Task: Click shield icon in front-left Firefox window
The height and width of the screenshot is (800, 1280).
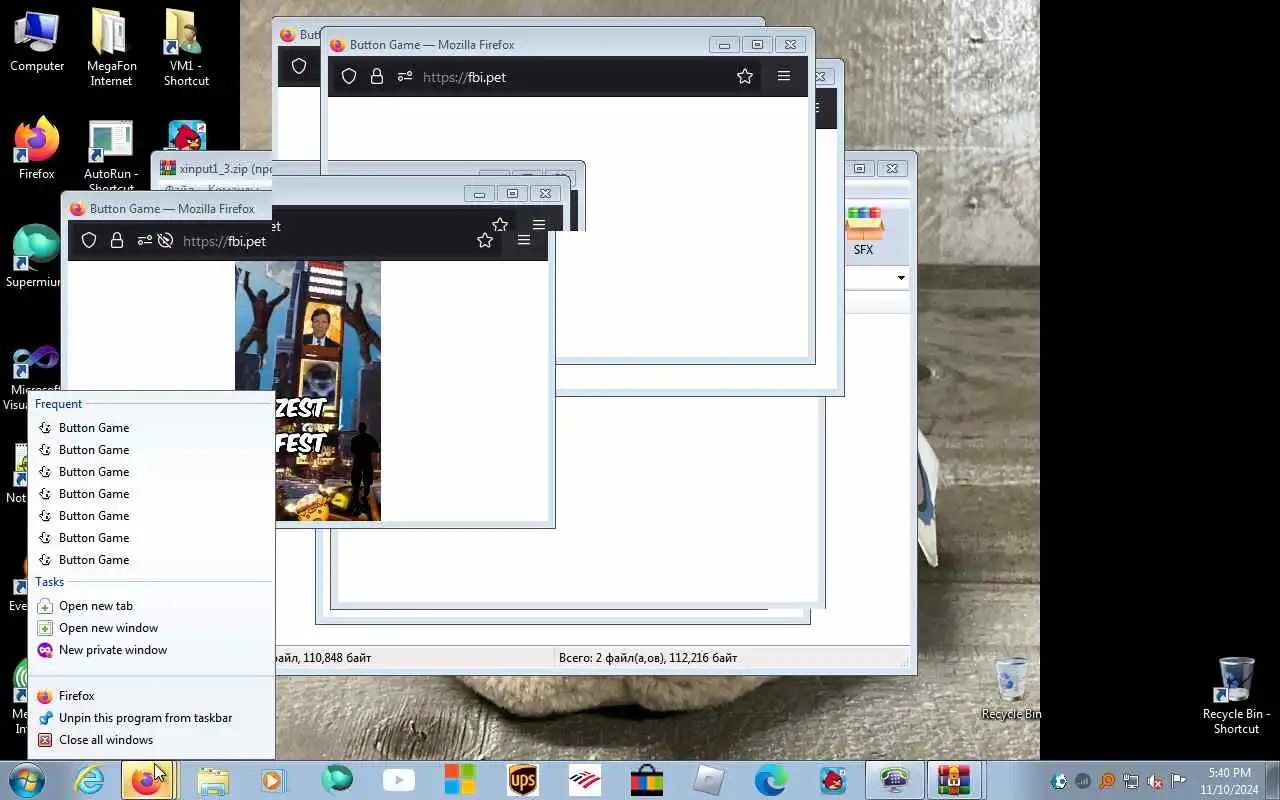Action: pos(89,240)
